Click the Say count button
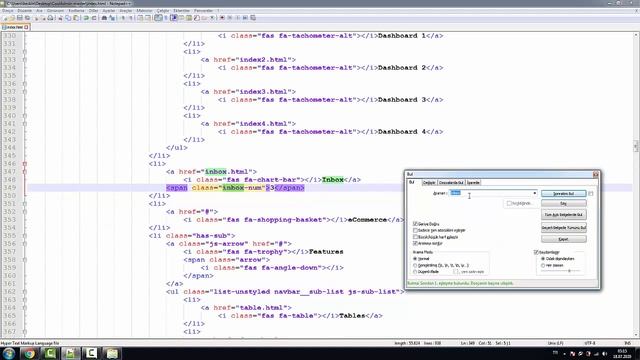The height and width of the screenshot is (360, 640). (564, 203)
